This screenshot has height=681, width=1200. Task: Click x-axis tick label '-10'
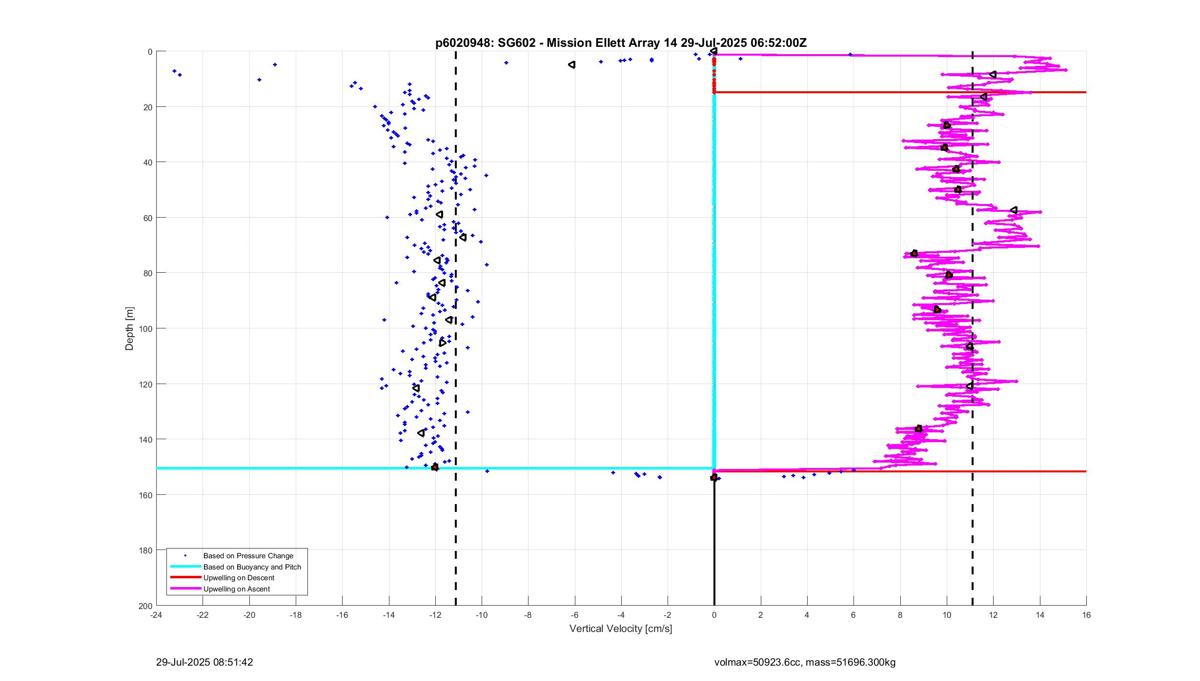(x=482, y=615)
